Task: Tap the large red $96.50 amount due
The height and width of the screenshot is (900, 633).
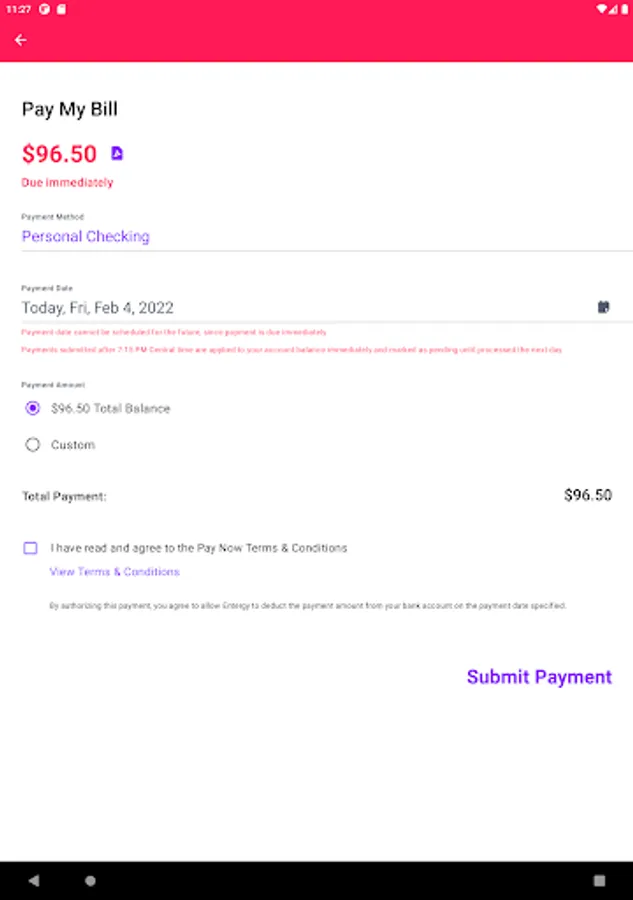Action: (60, 154)
